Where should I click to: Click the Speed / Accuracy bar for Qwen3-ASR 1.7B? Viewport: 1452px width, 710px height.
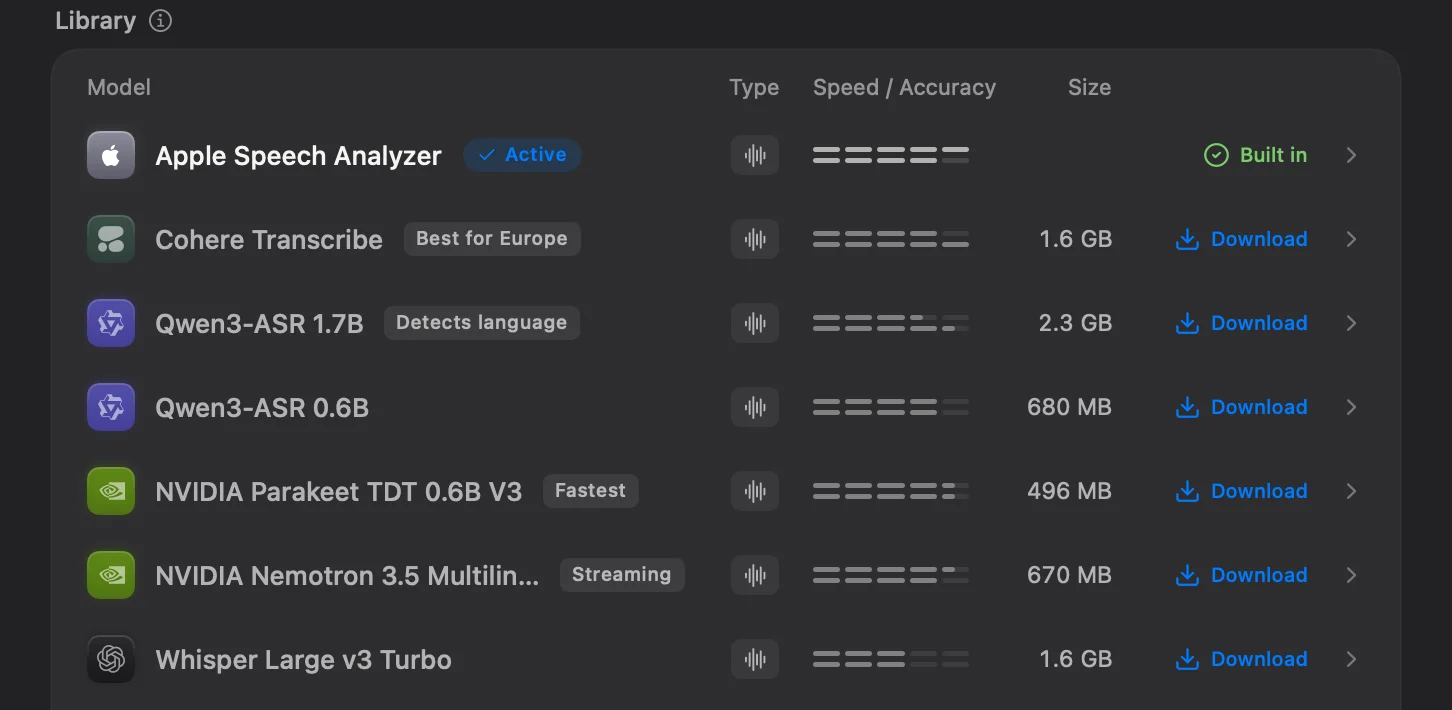[891, 323]
